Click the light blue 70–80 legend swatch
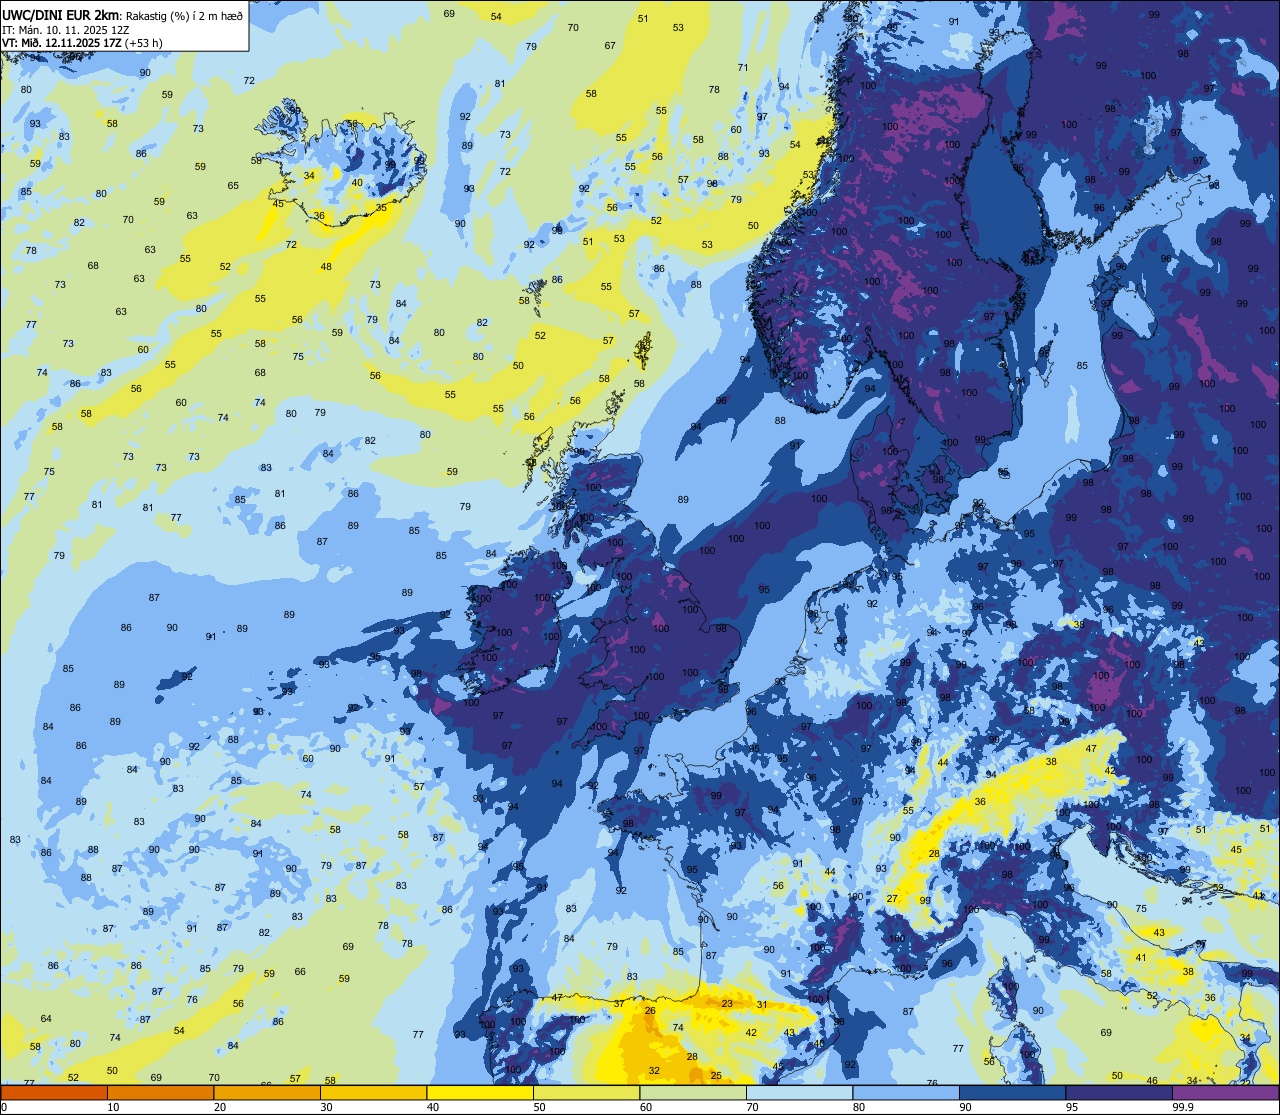The width and height of the screenshot is (1280, 1115). pyautogui.click(x=799, y=1092)
